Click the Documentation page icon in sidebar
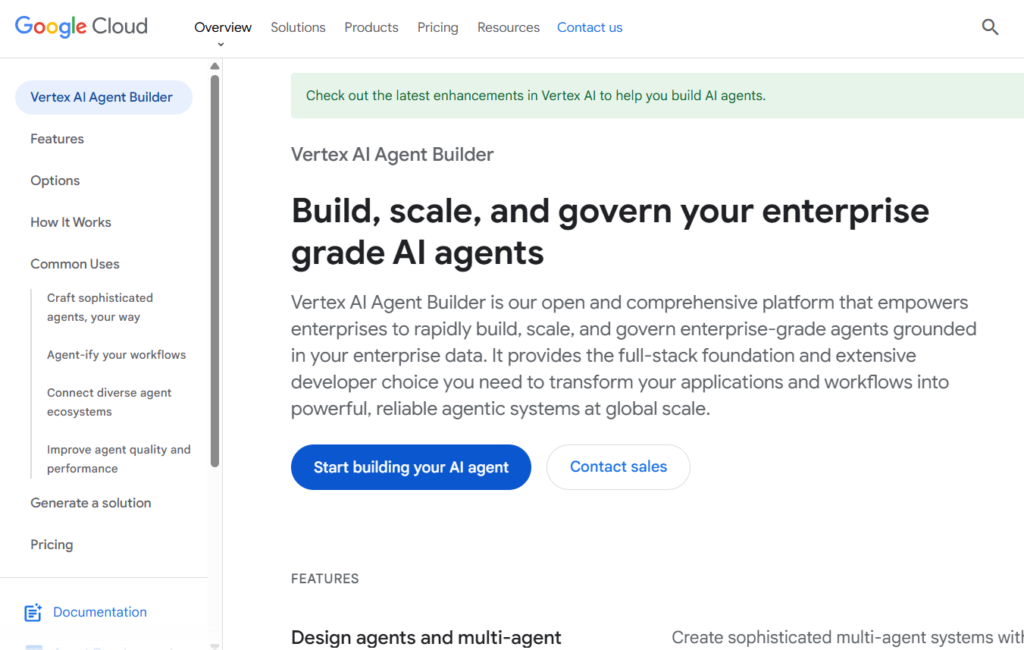 tap(34, 612)
